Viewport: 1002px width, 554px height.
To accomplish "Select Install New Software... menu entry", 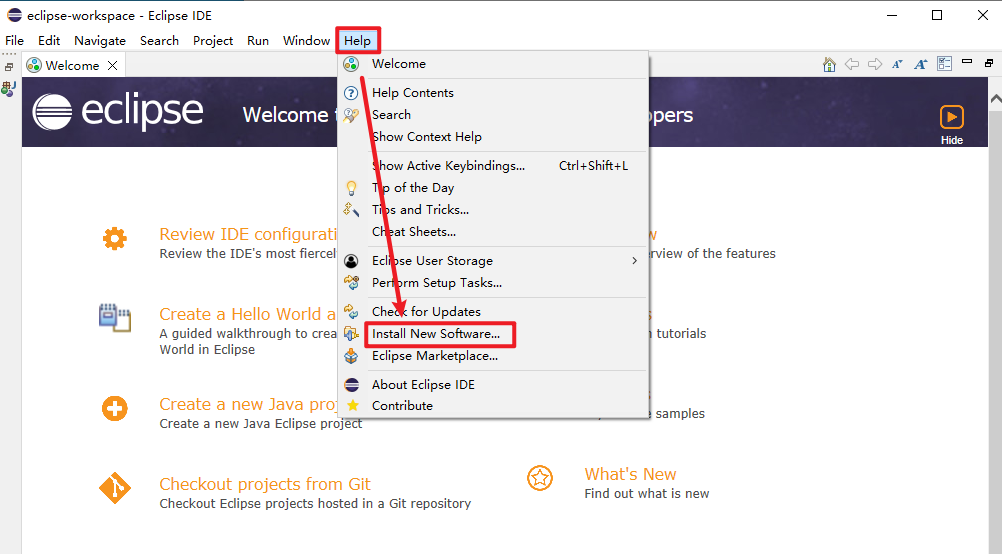I will point(435,334).
